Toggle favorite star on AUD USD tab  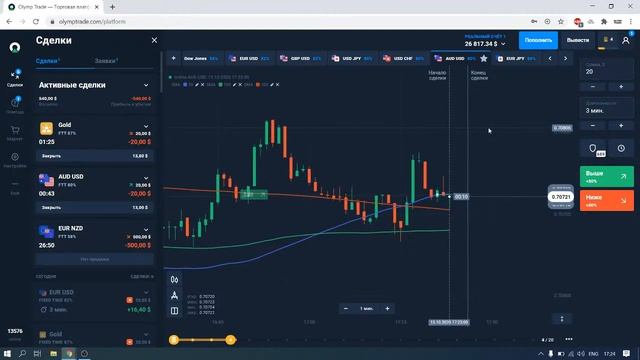coord(484,58)
